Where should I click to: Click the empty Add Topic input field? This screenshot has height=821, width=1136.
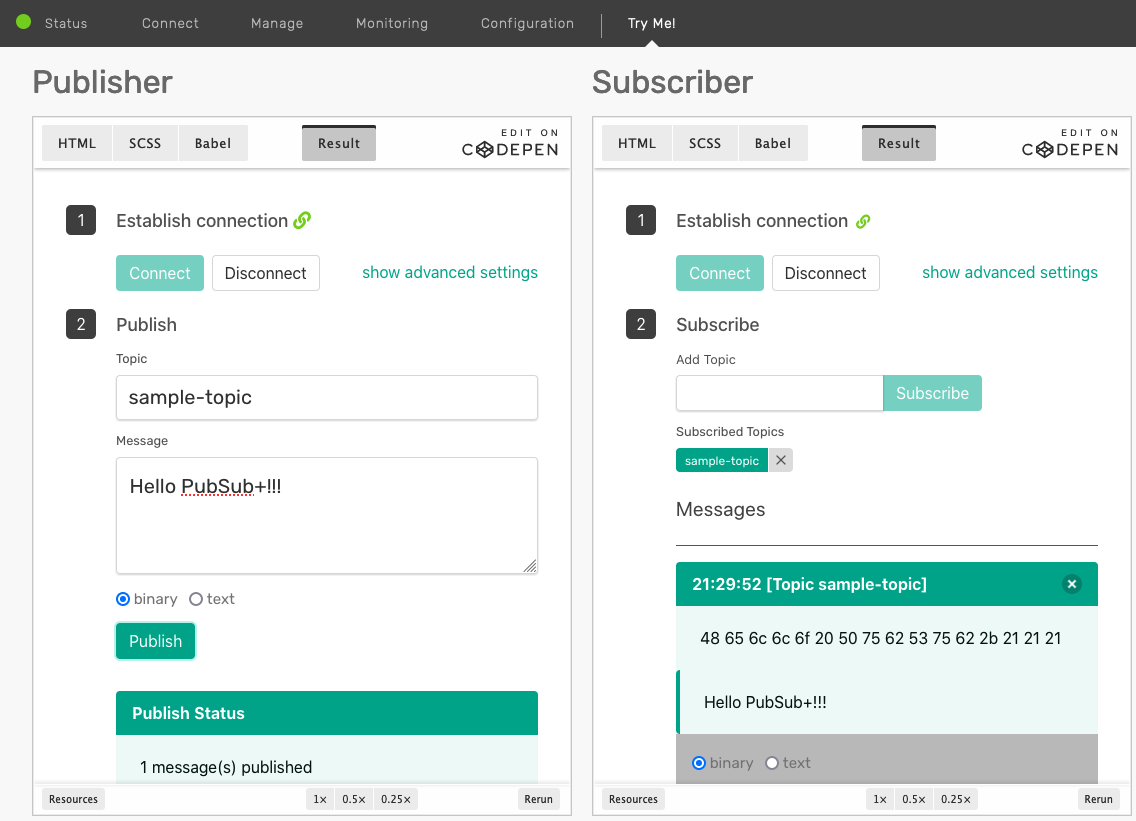pyautogui.click(x=779, y=393)
